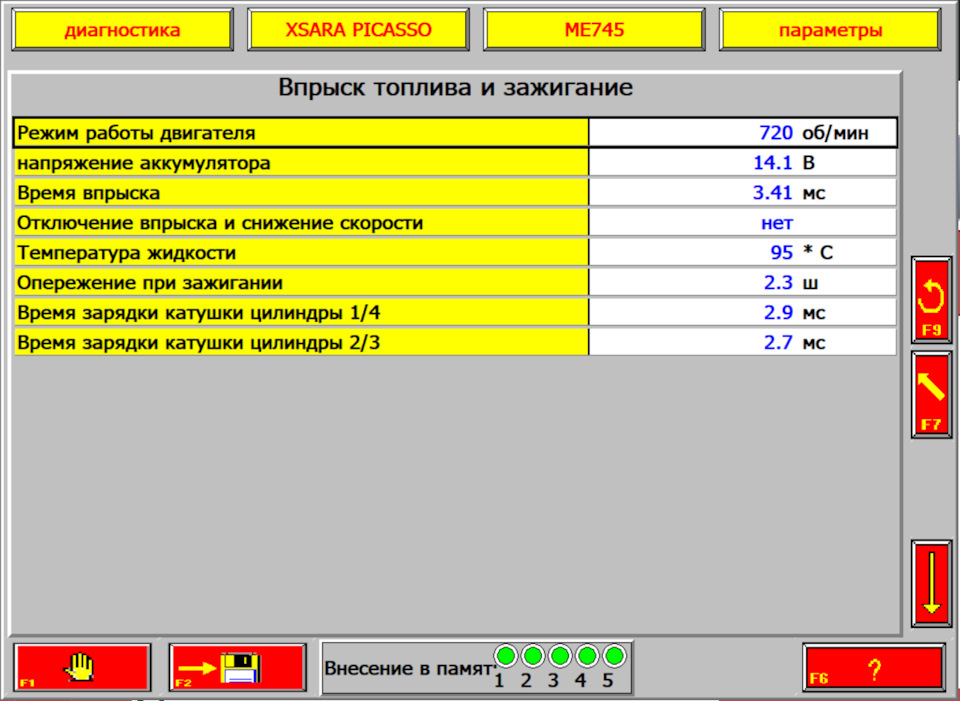Click memory slot 4 green circle icon
Screen dimensions: 960x701
[x=587, y=655]
